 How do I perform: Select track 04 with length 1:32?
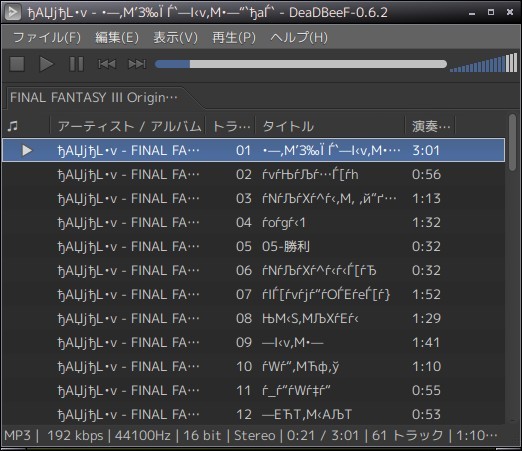tap(254, 222)
